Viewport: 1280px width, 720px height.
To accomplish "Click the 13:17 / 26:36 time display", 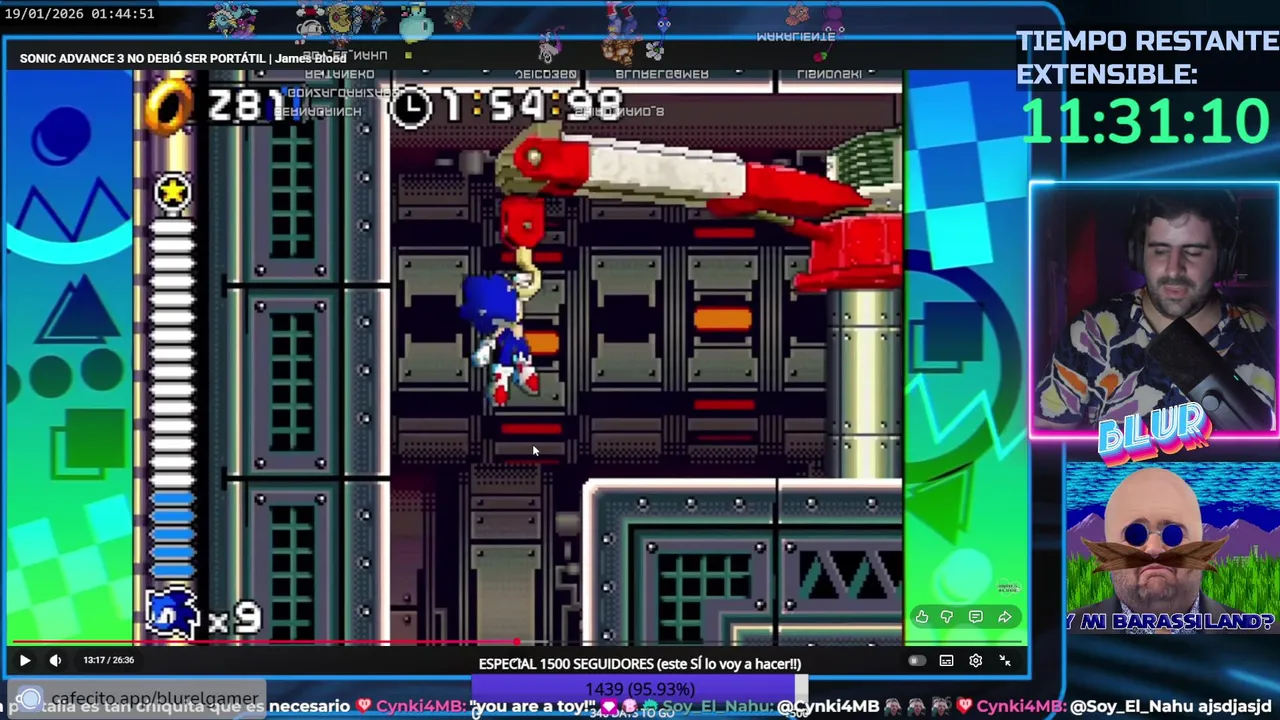I will pyautogui.click(x=108, y=660).
